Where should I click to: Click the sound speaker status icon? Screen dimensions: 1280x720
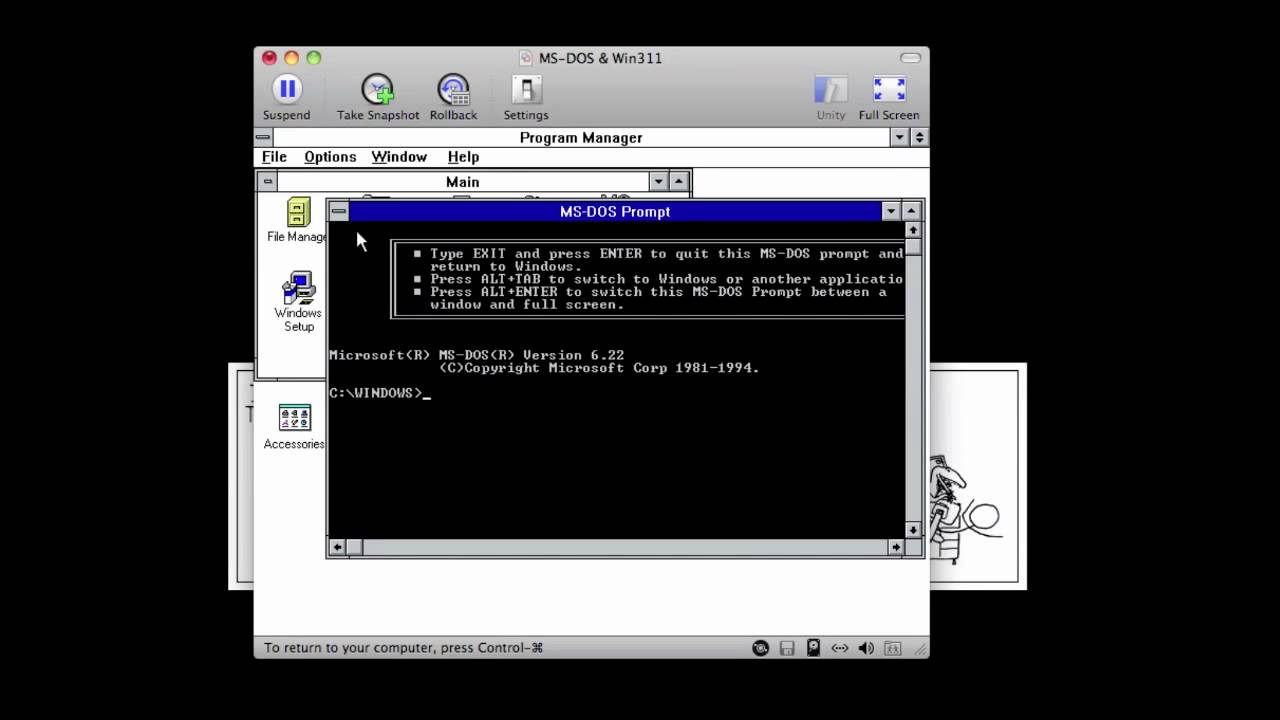[866, 648]
